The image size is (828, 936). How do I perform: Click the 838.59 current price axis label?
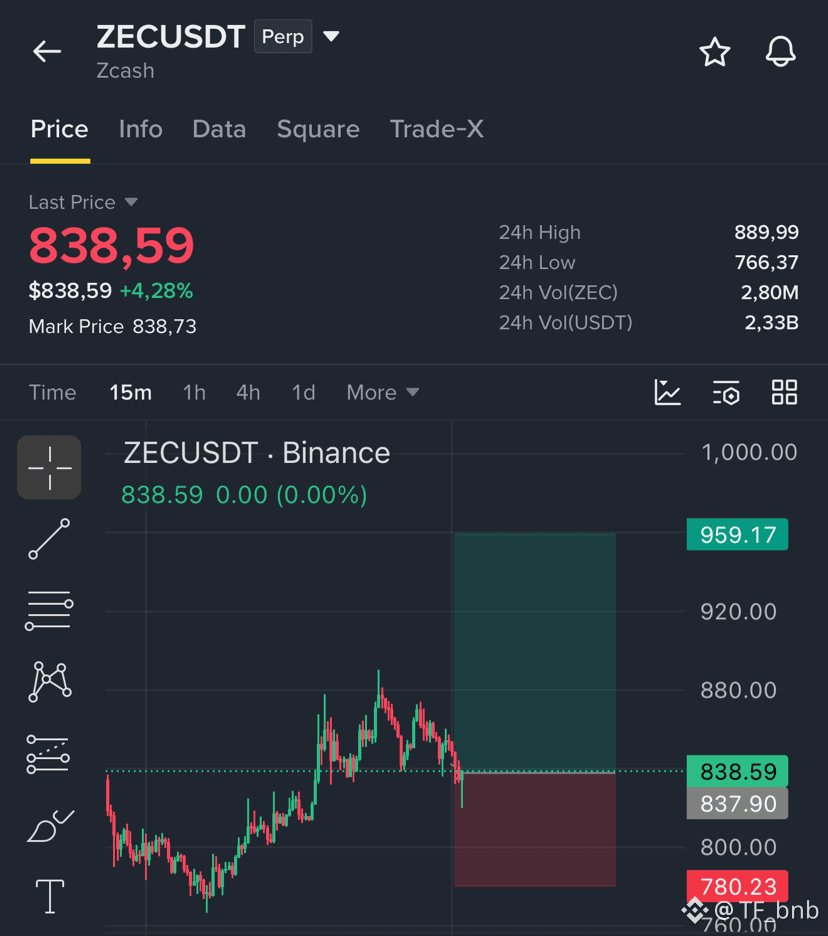[x=737, y=771]
